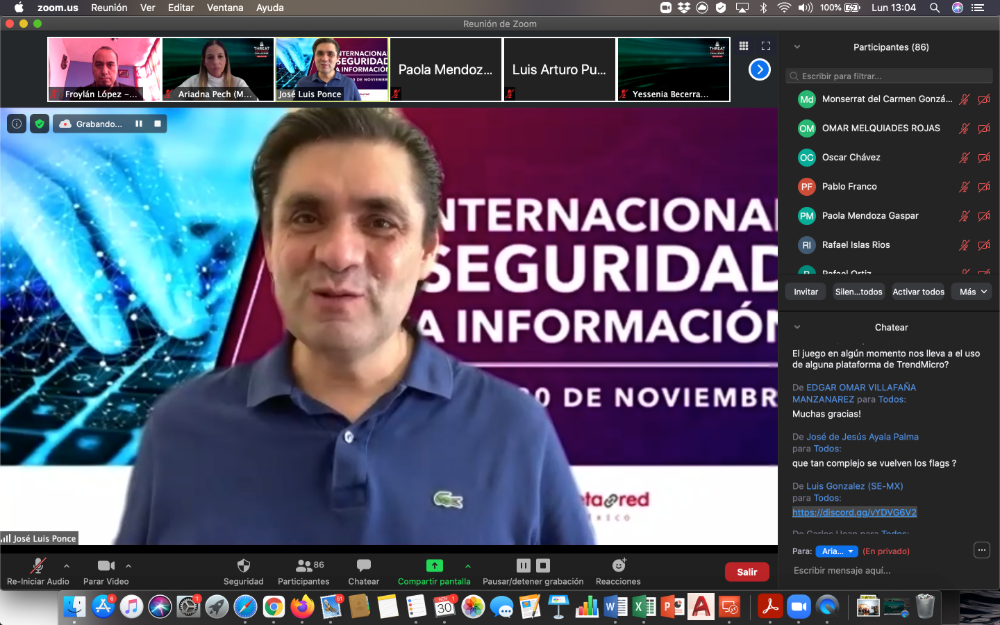Open the Chatear chat bubble icon
Image resolution: width=1000 pixels, height=625 pixels.
pos(363,566)
